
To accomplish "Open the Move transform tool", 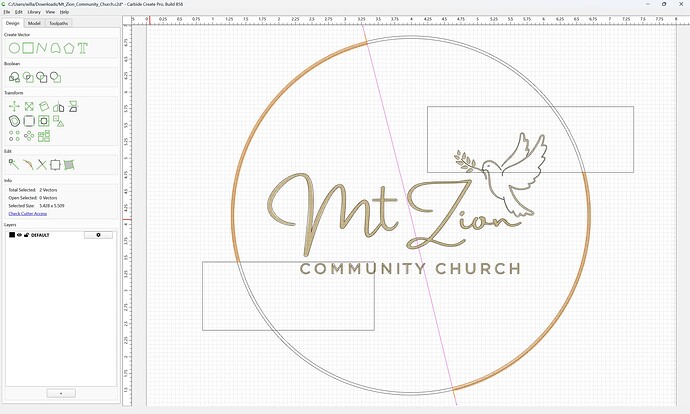I will point(14,106).
